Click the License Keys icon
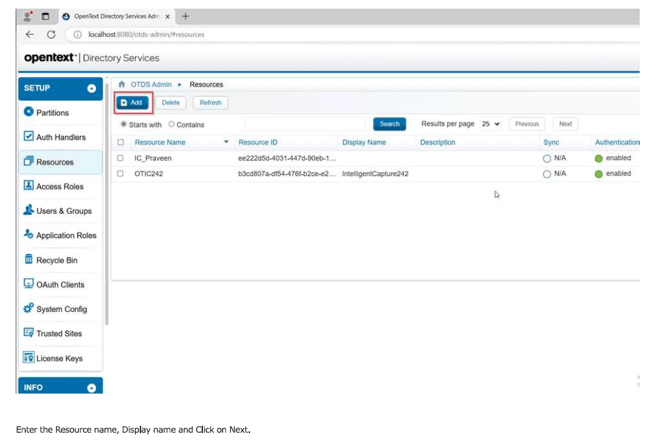Screen dimensions: 670x443 28,357
